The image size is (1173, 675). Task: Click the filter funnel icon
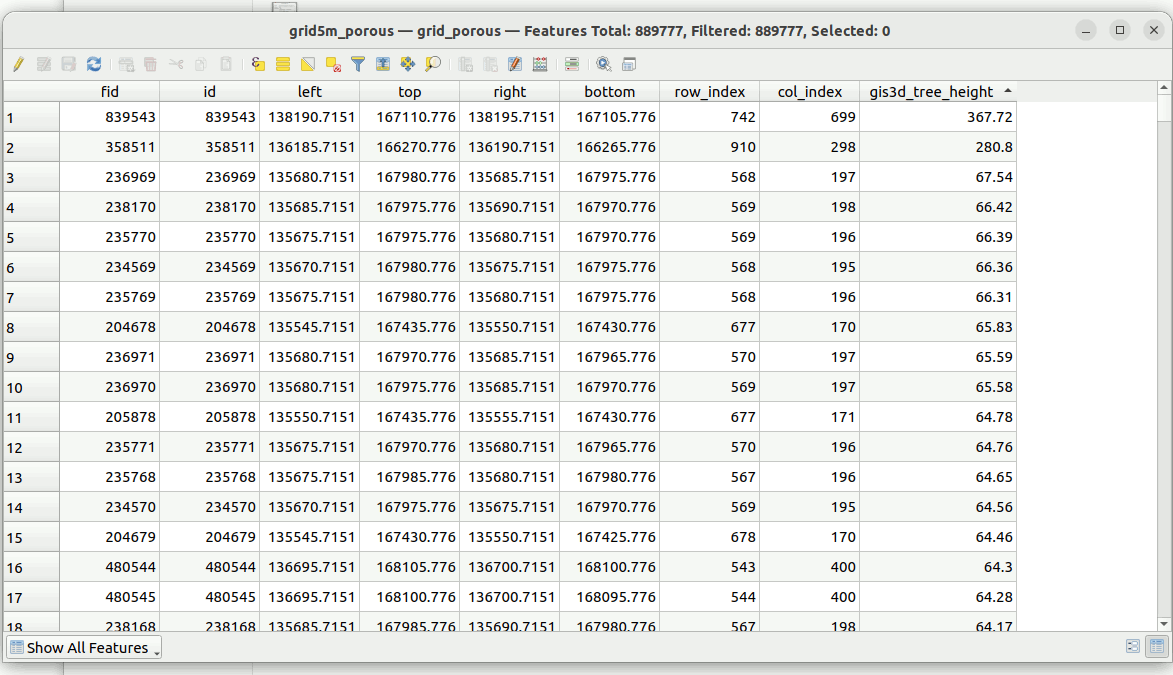point(358,64)
